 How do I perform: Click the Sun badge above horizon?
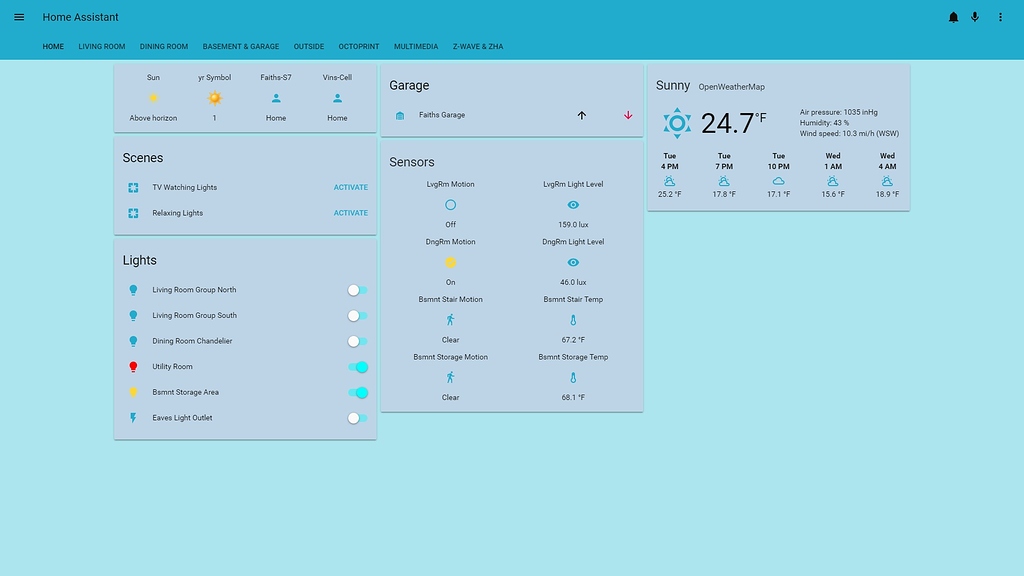coord(153,98)
